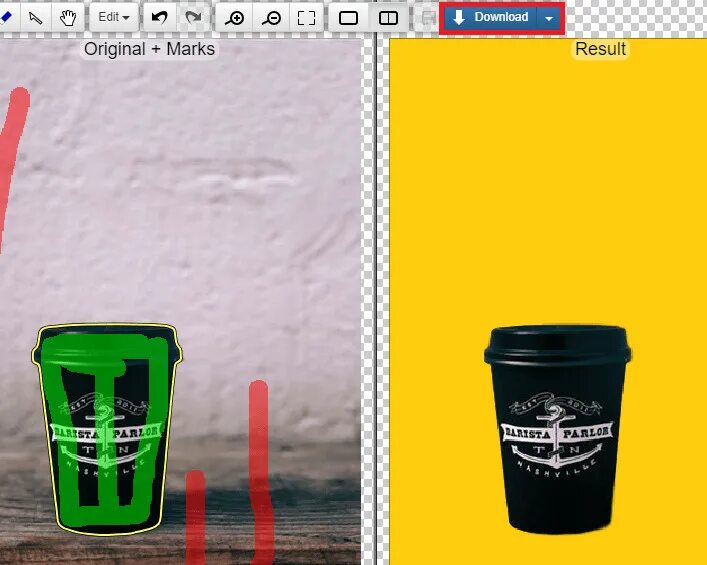Select the eraser tool
This screenshot has width=707, height=565.
pyautogui.click(x=8, y=18)
